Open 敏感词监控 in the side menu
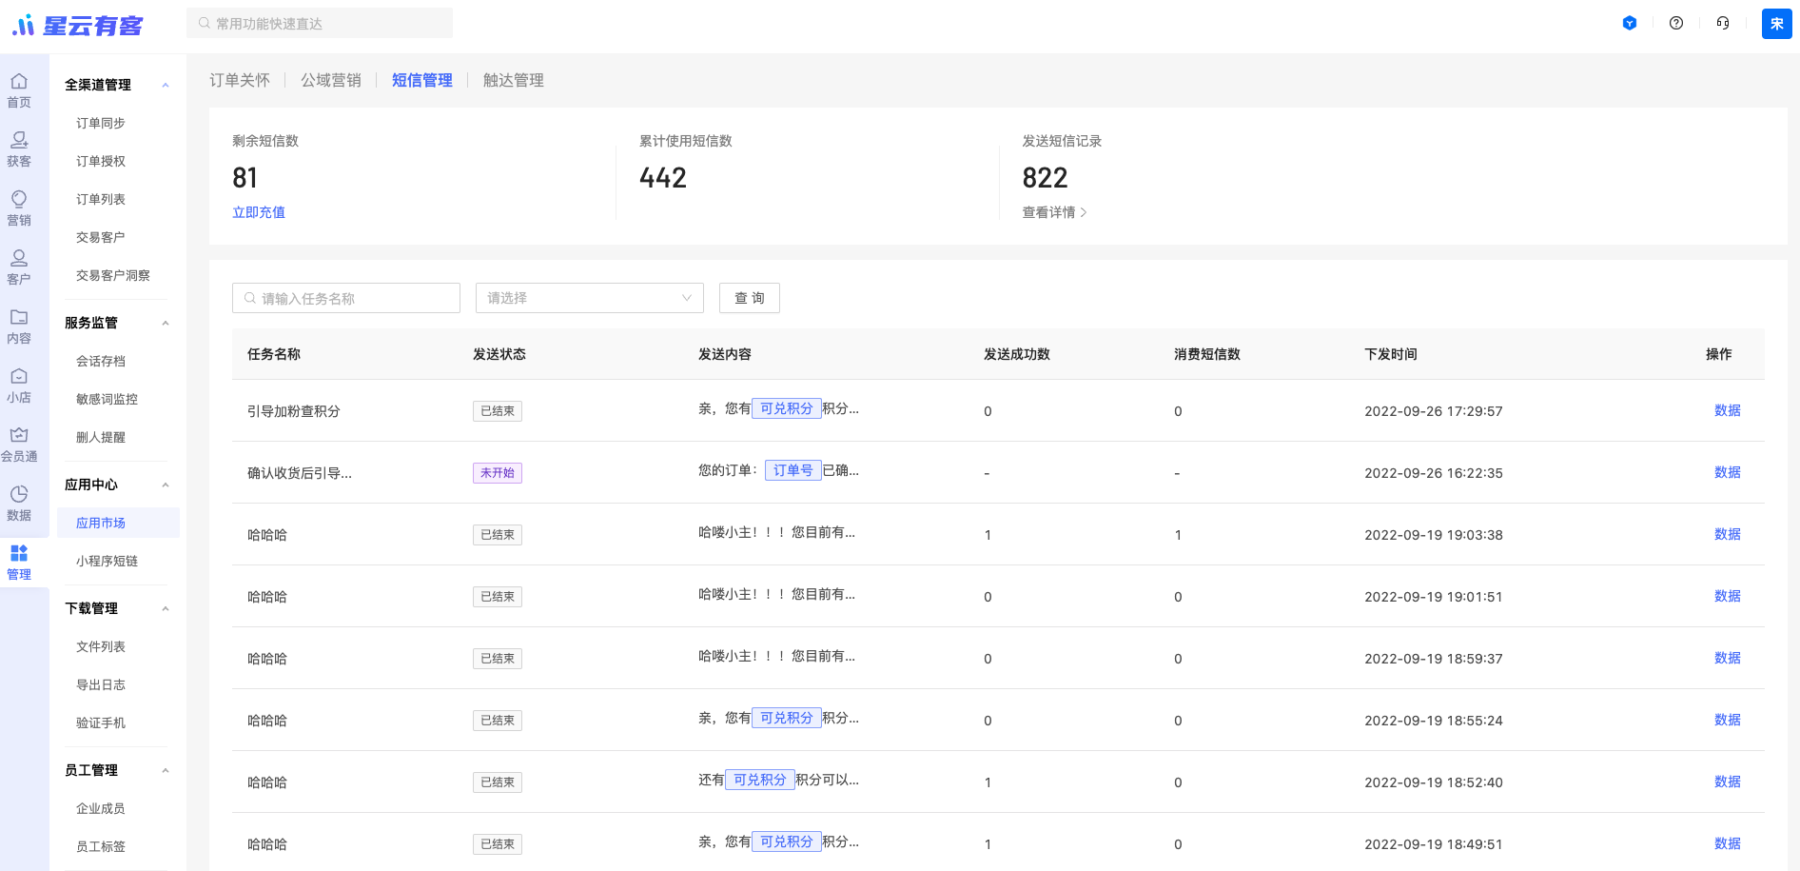The image size is (1800, 871). tap(107, 399)
